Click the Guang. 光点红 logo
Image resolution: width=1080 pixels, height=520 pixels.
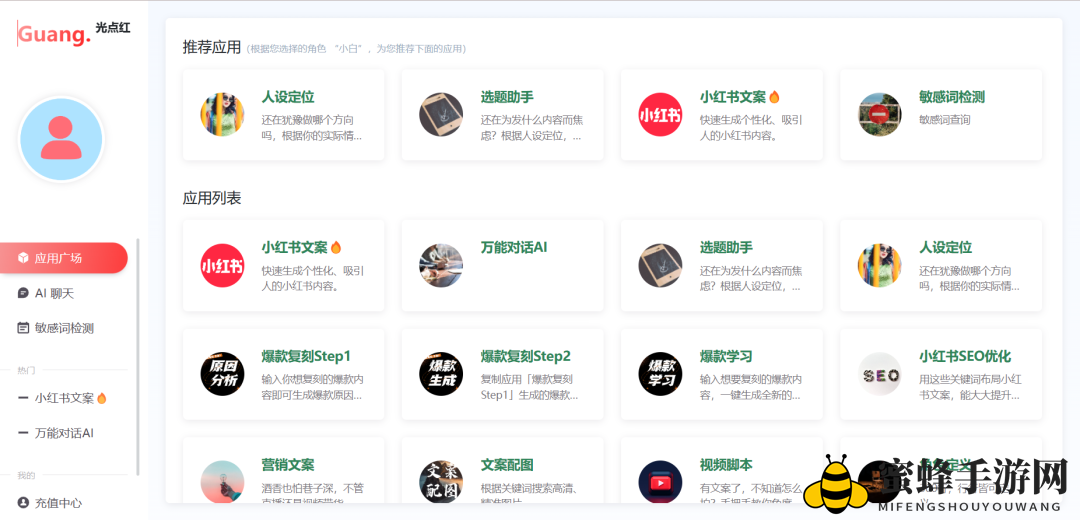click(x=74, y=32)
